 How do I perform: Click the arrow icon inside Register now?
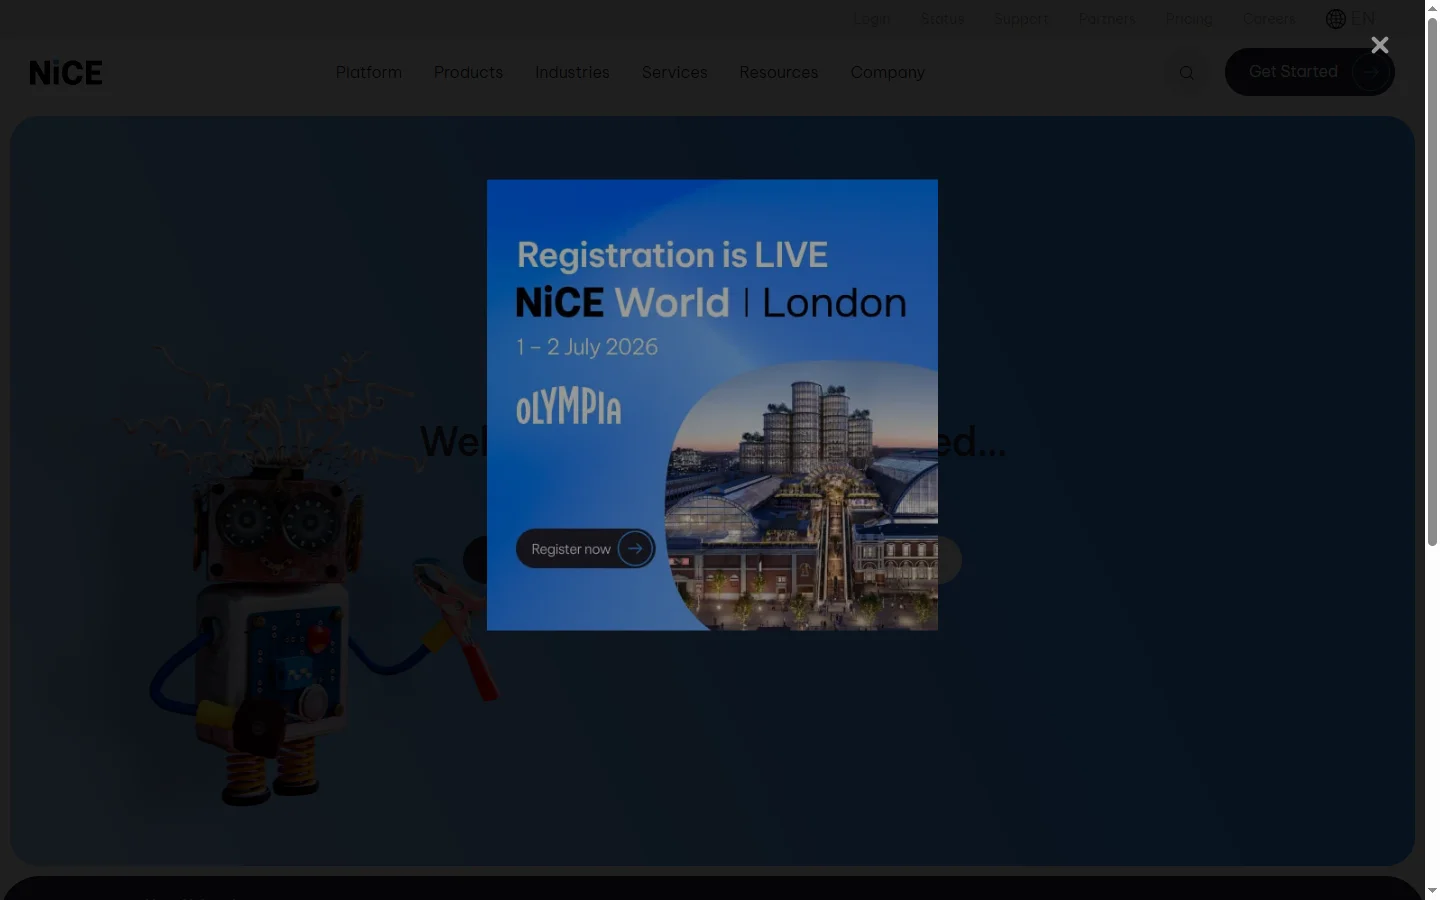pyautogui.click(x=635, y=548)
